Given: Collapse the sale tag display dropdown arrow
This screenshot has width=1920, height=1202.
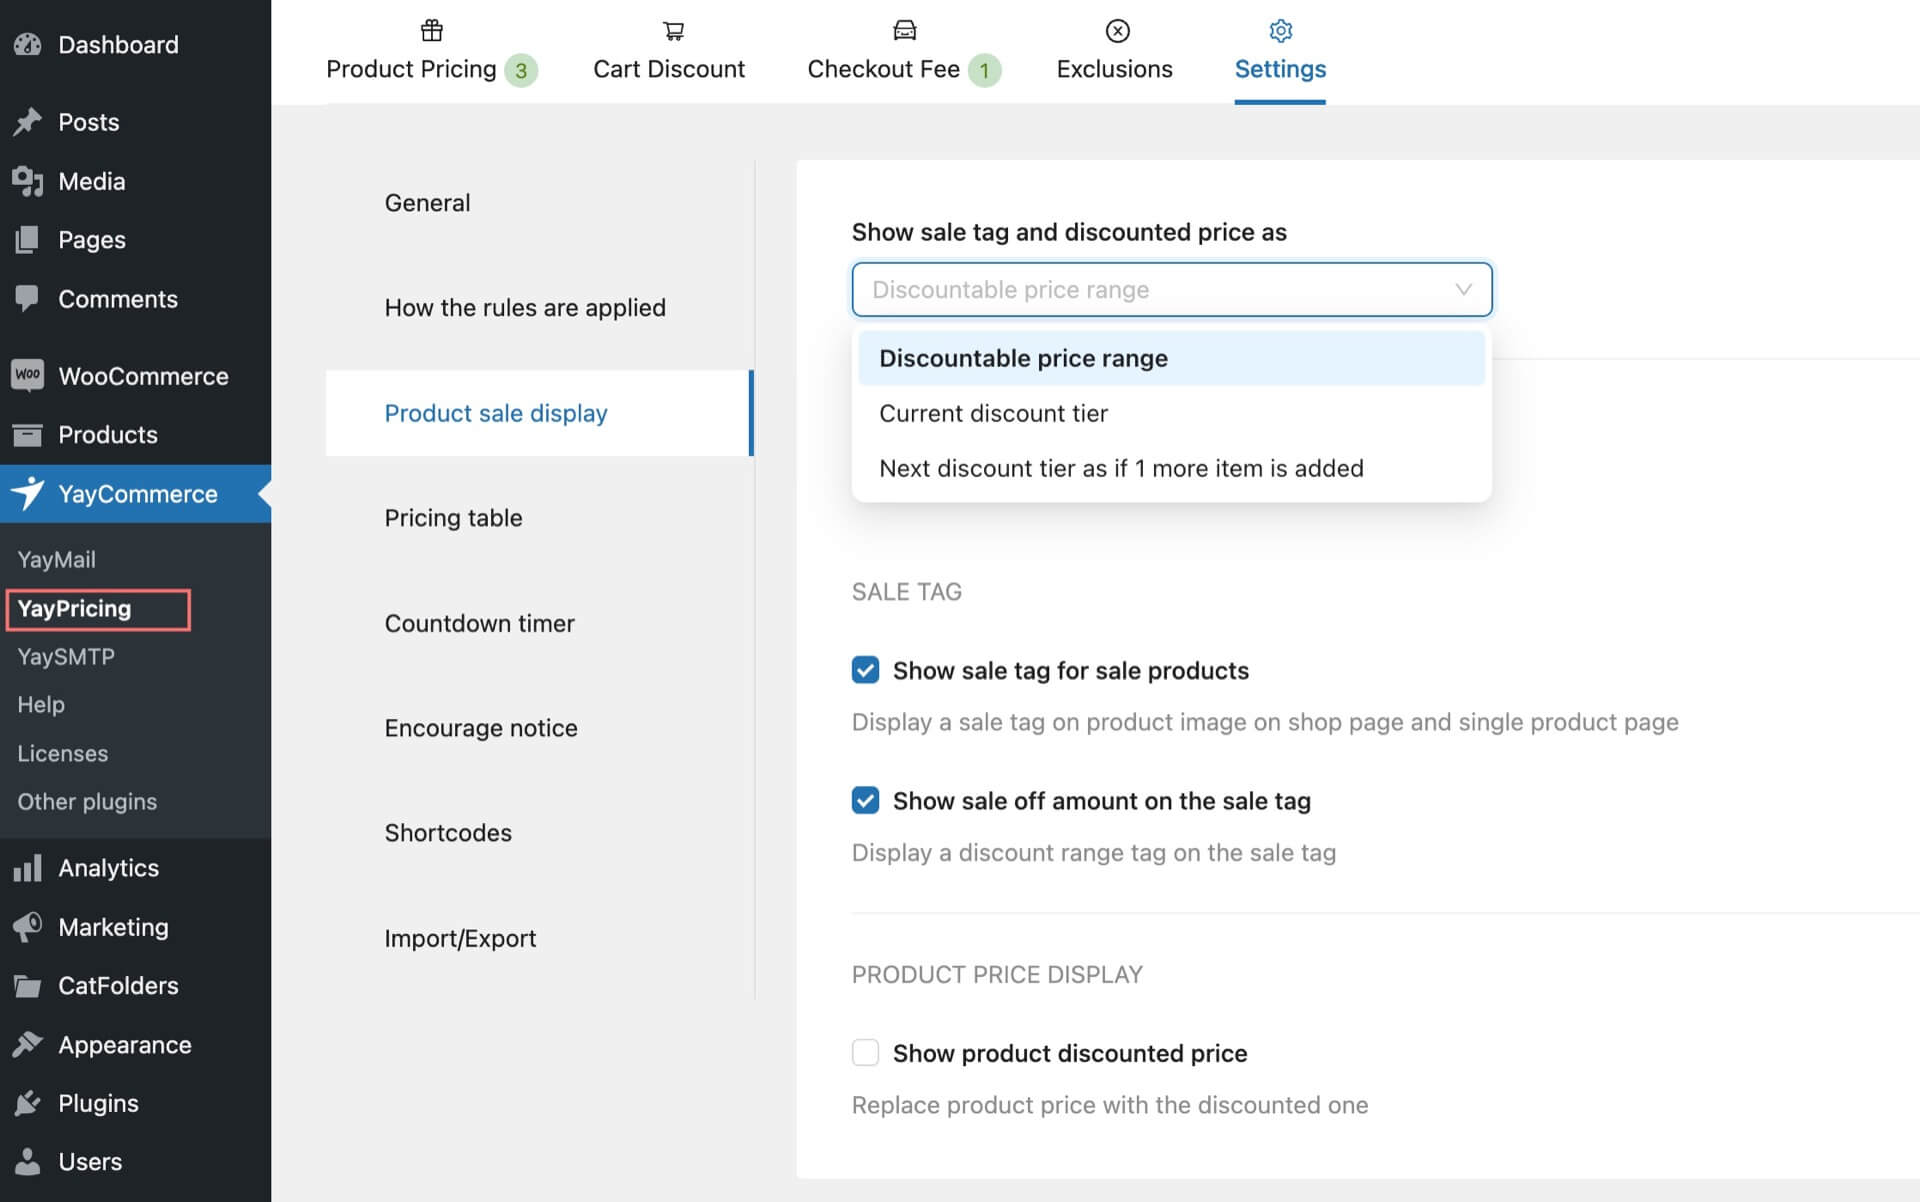Looking at the screenshot, I should [1463, 290].
